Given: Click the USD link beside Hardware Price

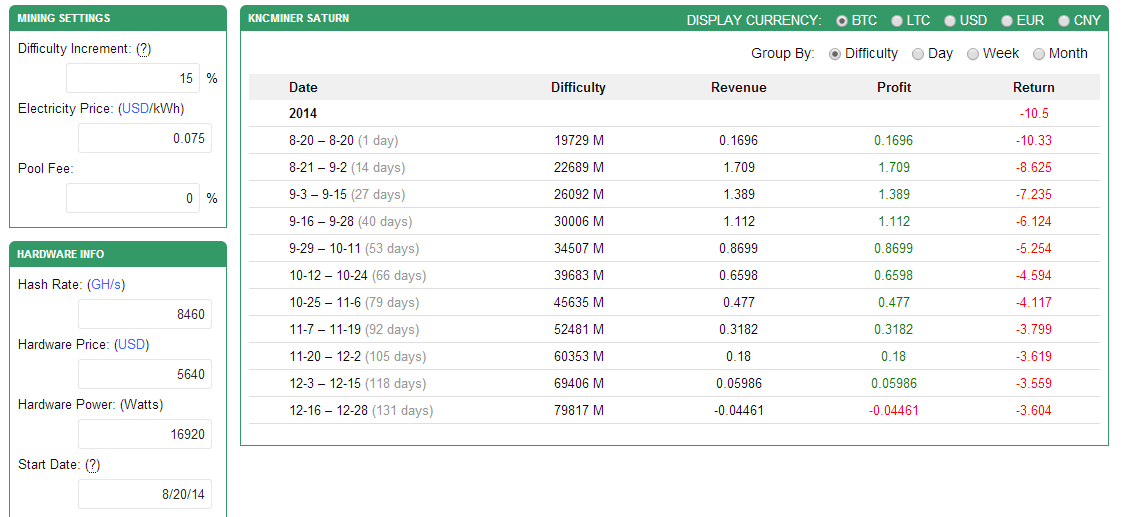Looking at the screenshot, I should click(131, 344).
